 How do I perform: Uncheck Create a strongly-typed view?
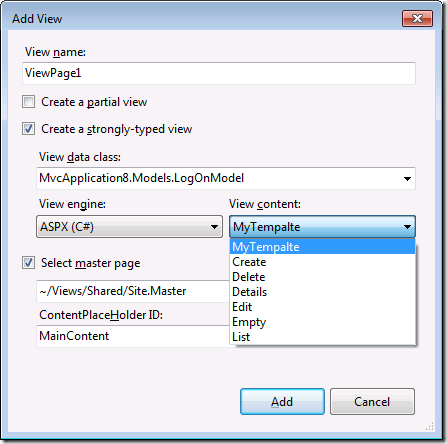(28, 129)
